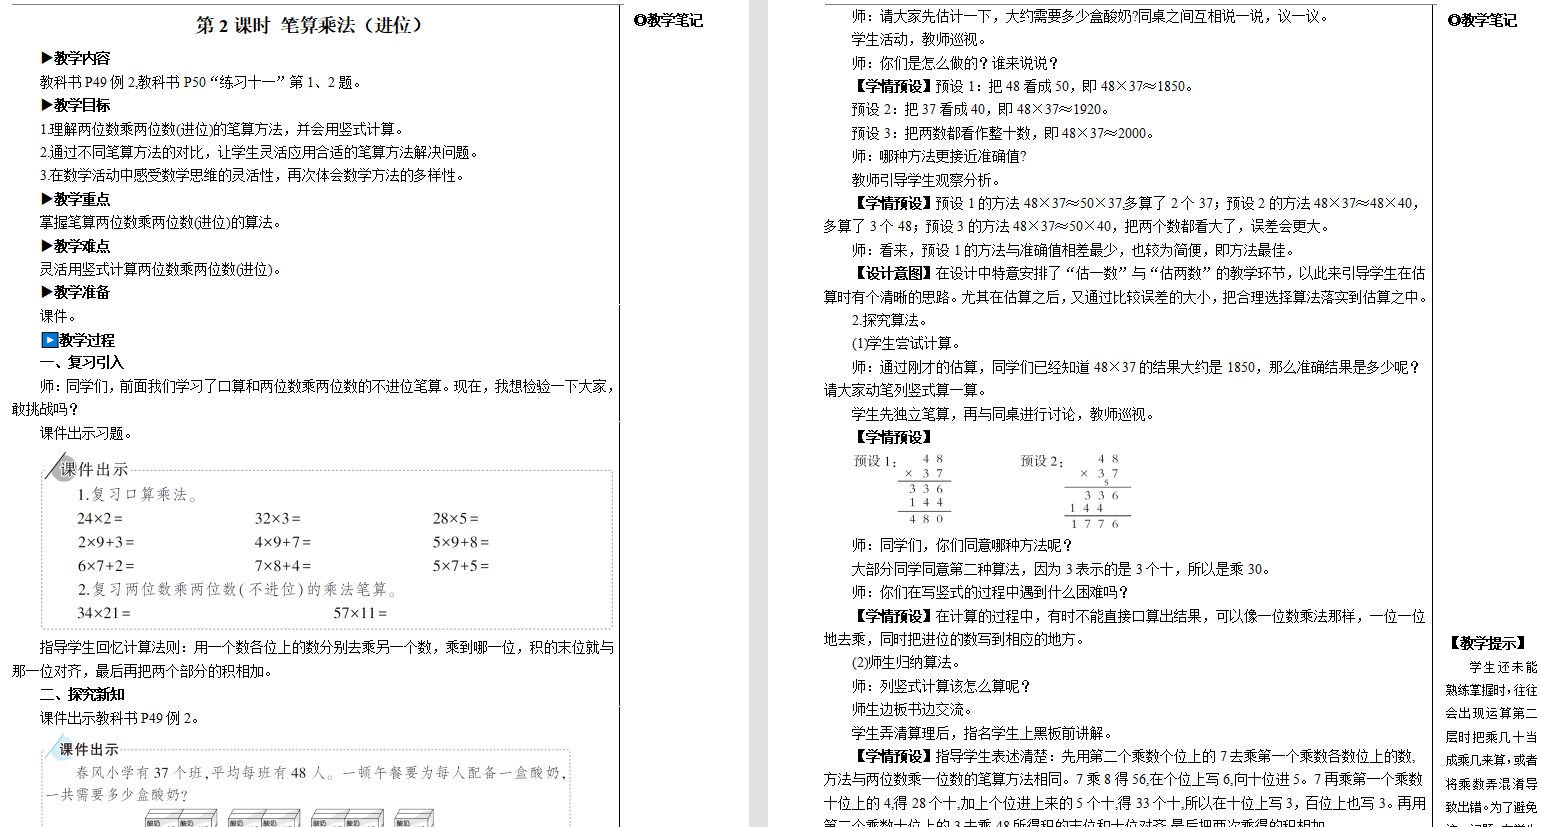Click the exercise 4×9+7=
This screenshot has height=827, width=1541.
283,542
